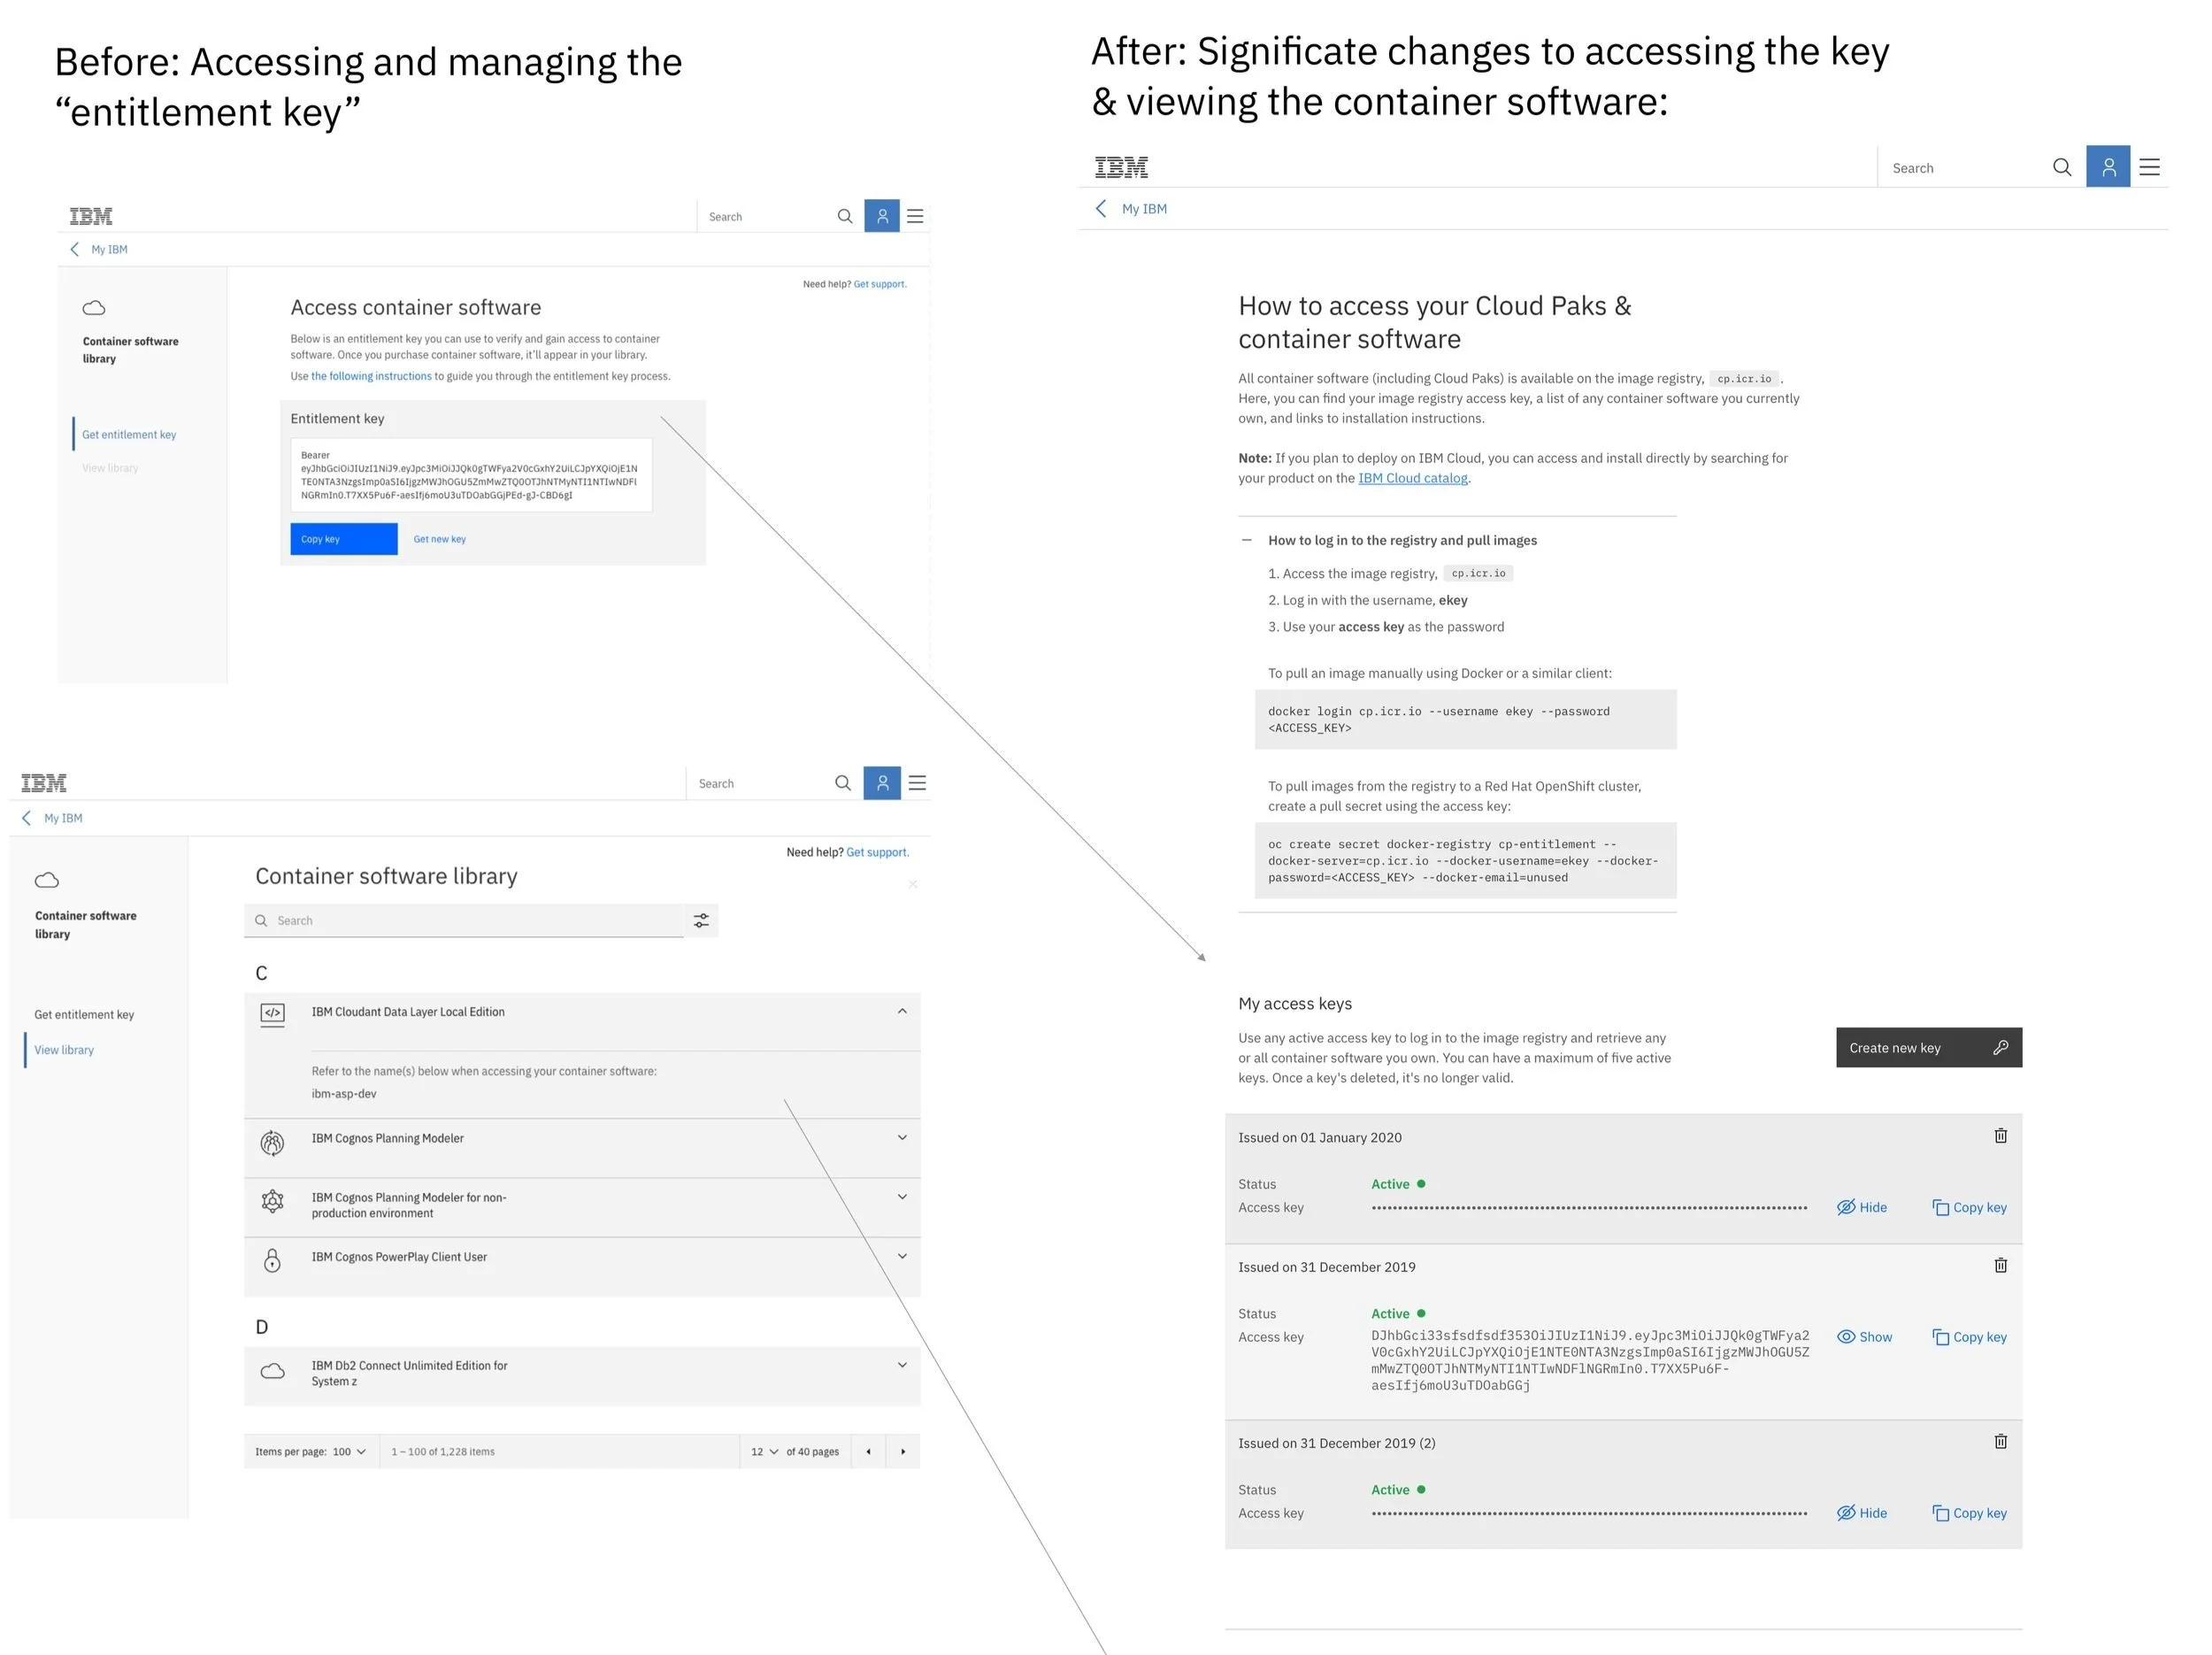The height and width of the screenshot is (1655, 2212).
Task: Click back chevron next to My IBM in After page
Action: pos(1101,208)
